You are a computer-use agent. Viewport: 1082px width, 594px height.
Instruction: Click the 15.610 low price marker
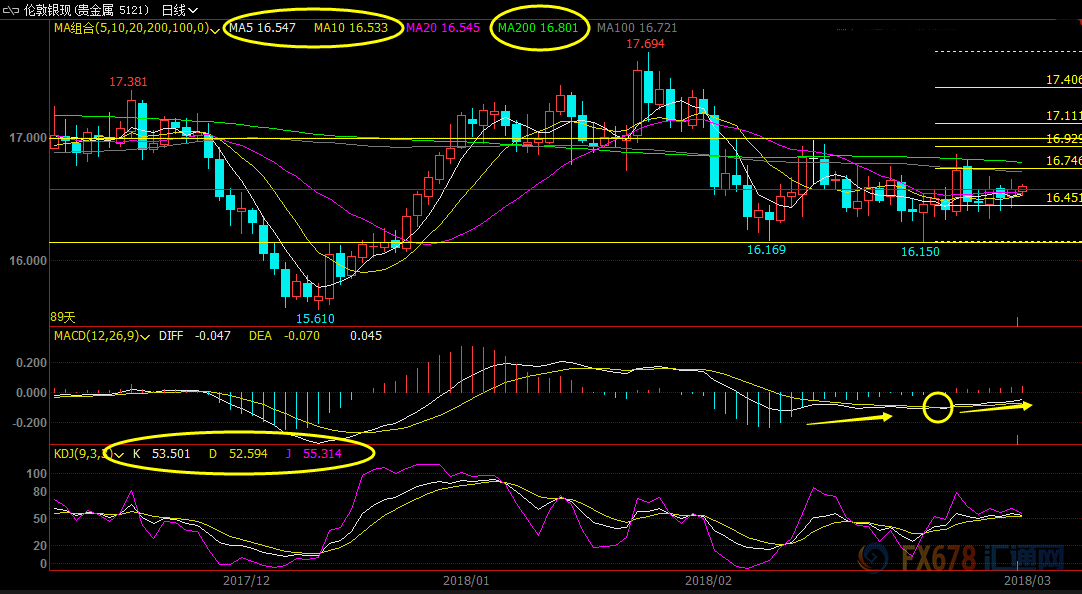[x=314, y=318]
